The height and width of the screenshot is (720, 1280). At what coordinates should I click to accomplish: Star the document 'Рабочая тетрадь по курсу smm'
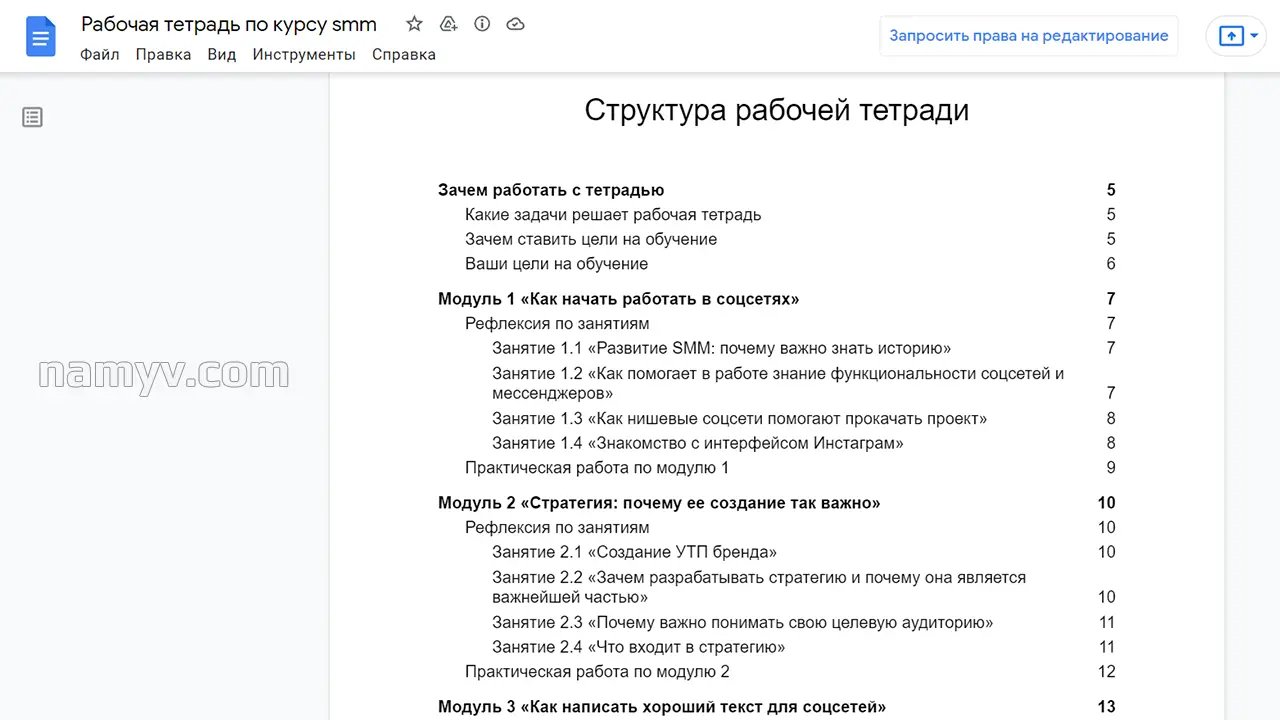pyautogui.click(x=413, y=23)
